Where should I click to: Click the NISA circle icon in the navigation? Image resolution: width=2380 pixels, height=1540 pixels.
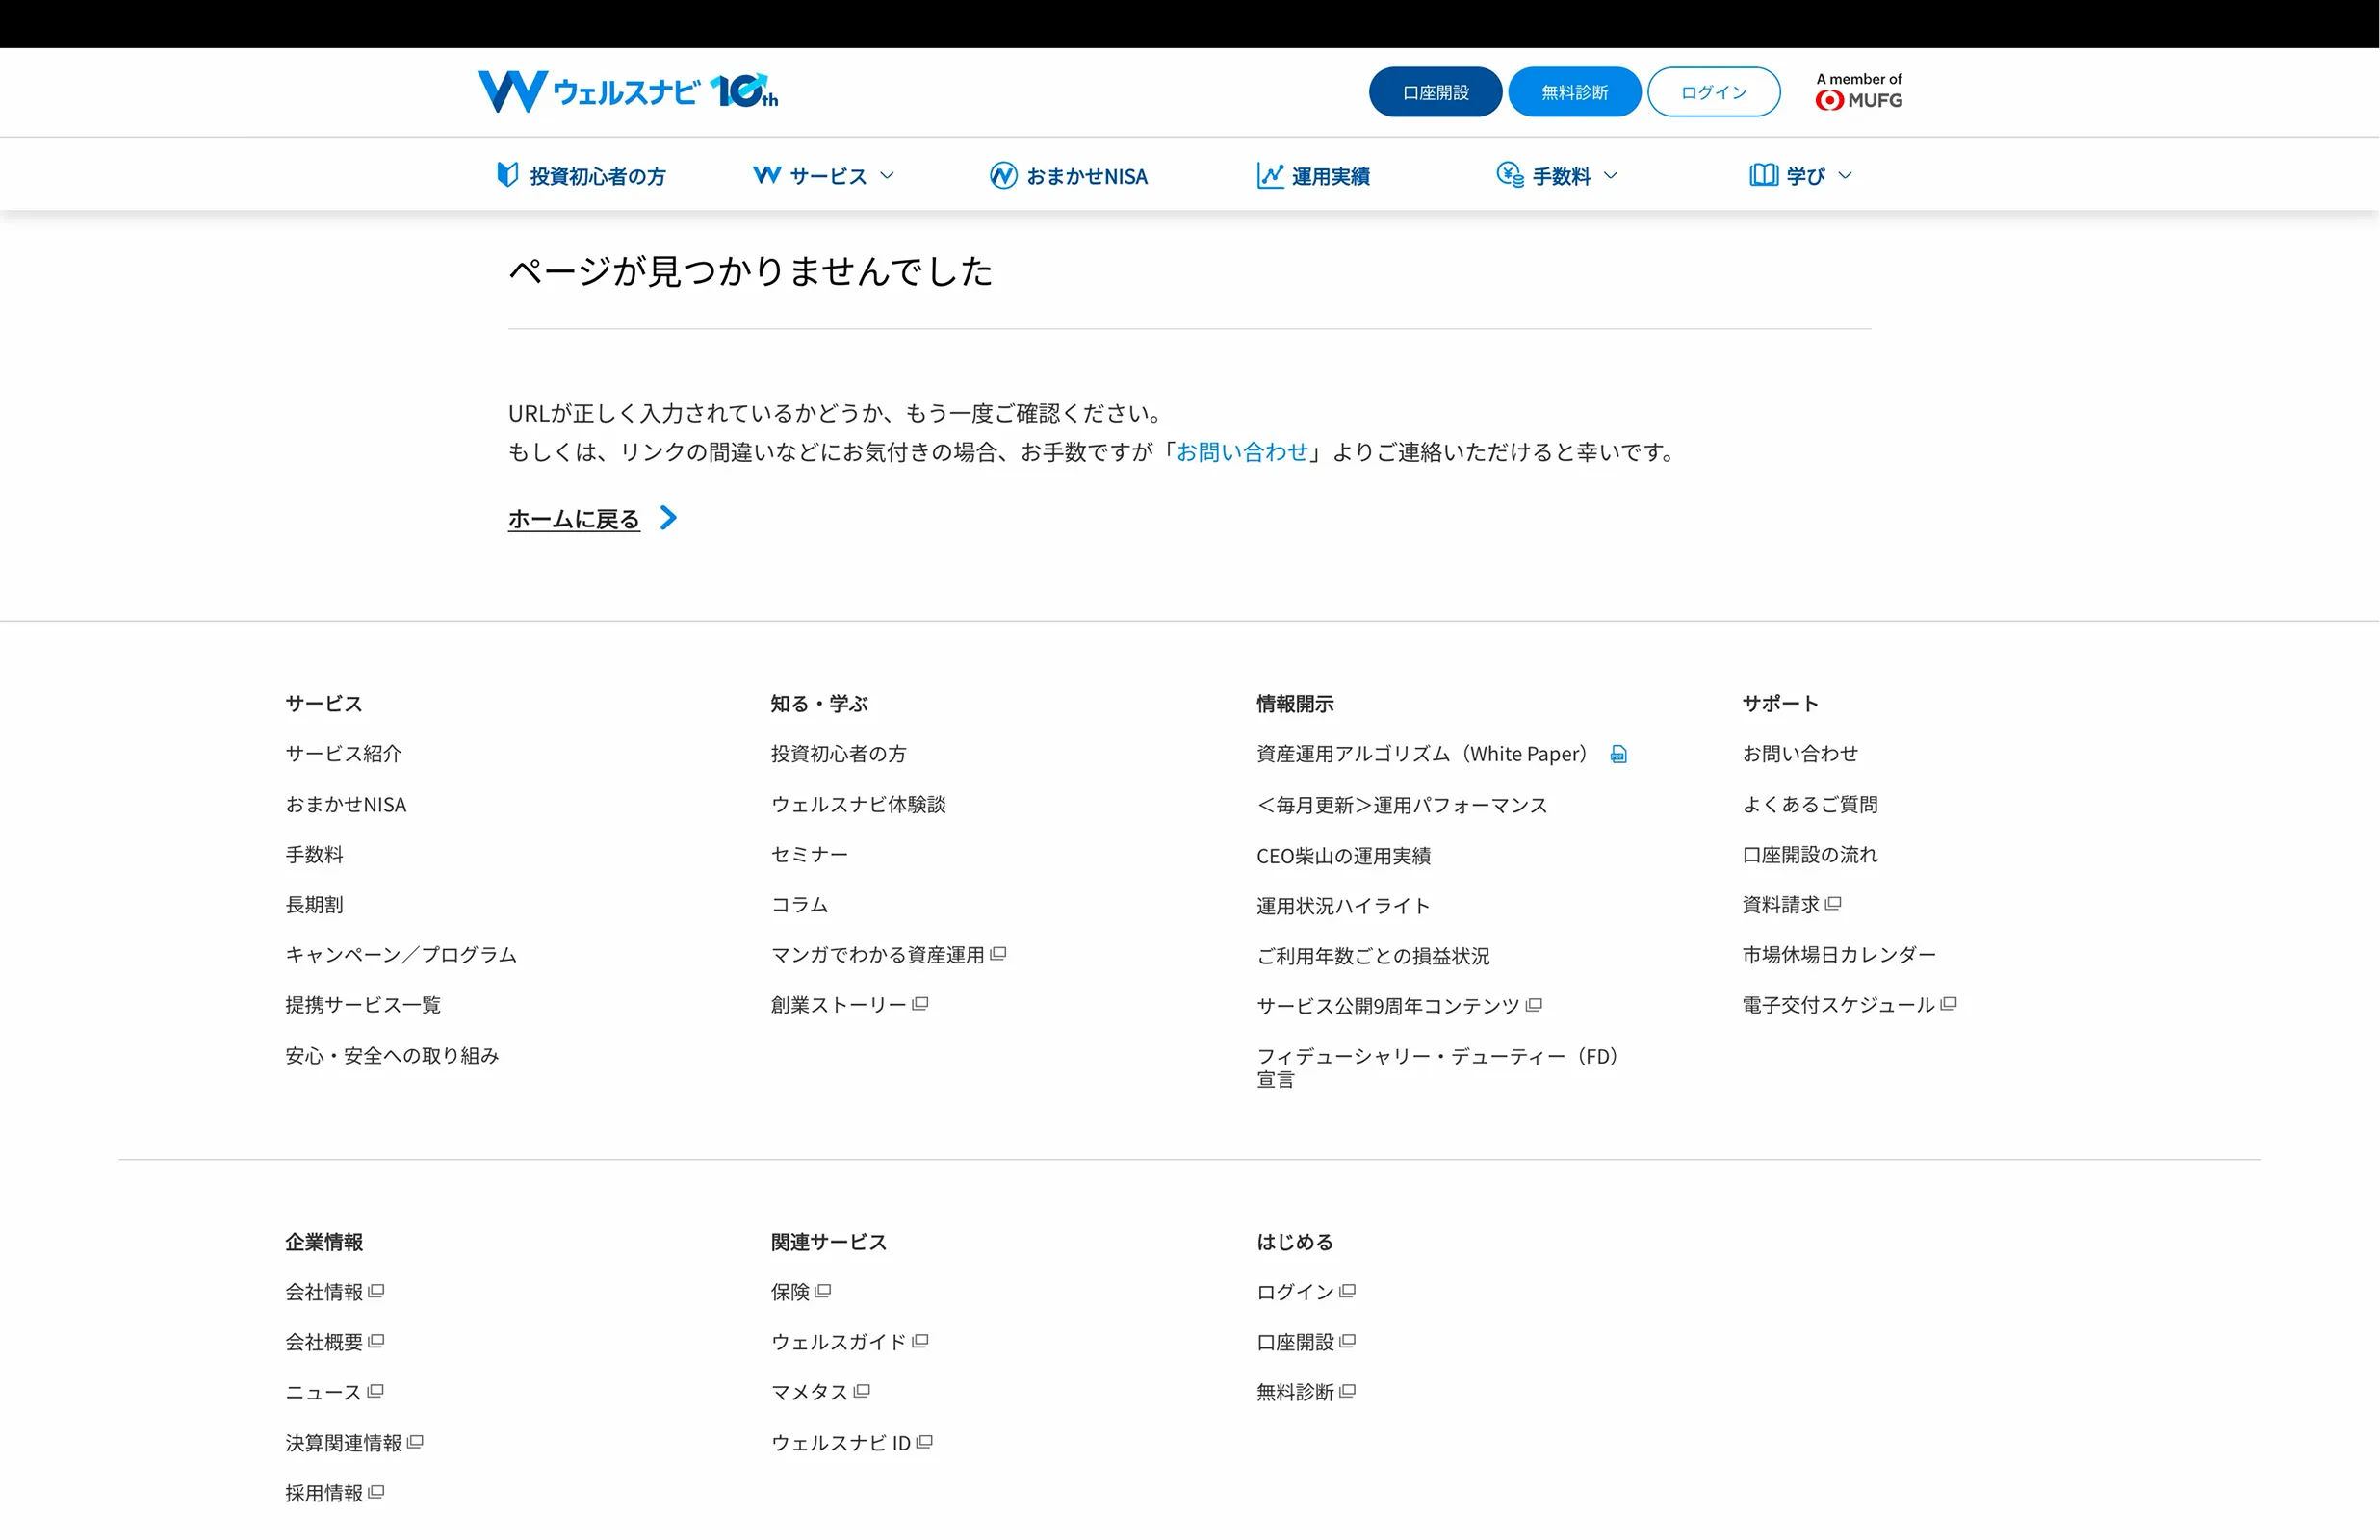(x=1003, y=175)
